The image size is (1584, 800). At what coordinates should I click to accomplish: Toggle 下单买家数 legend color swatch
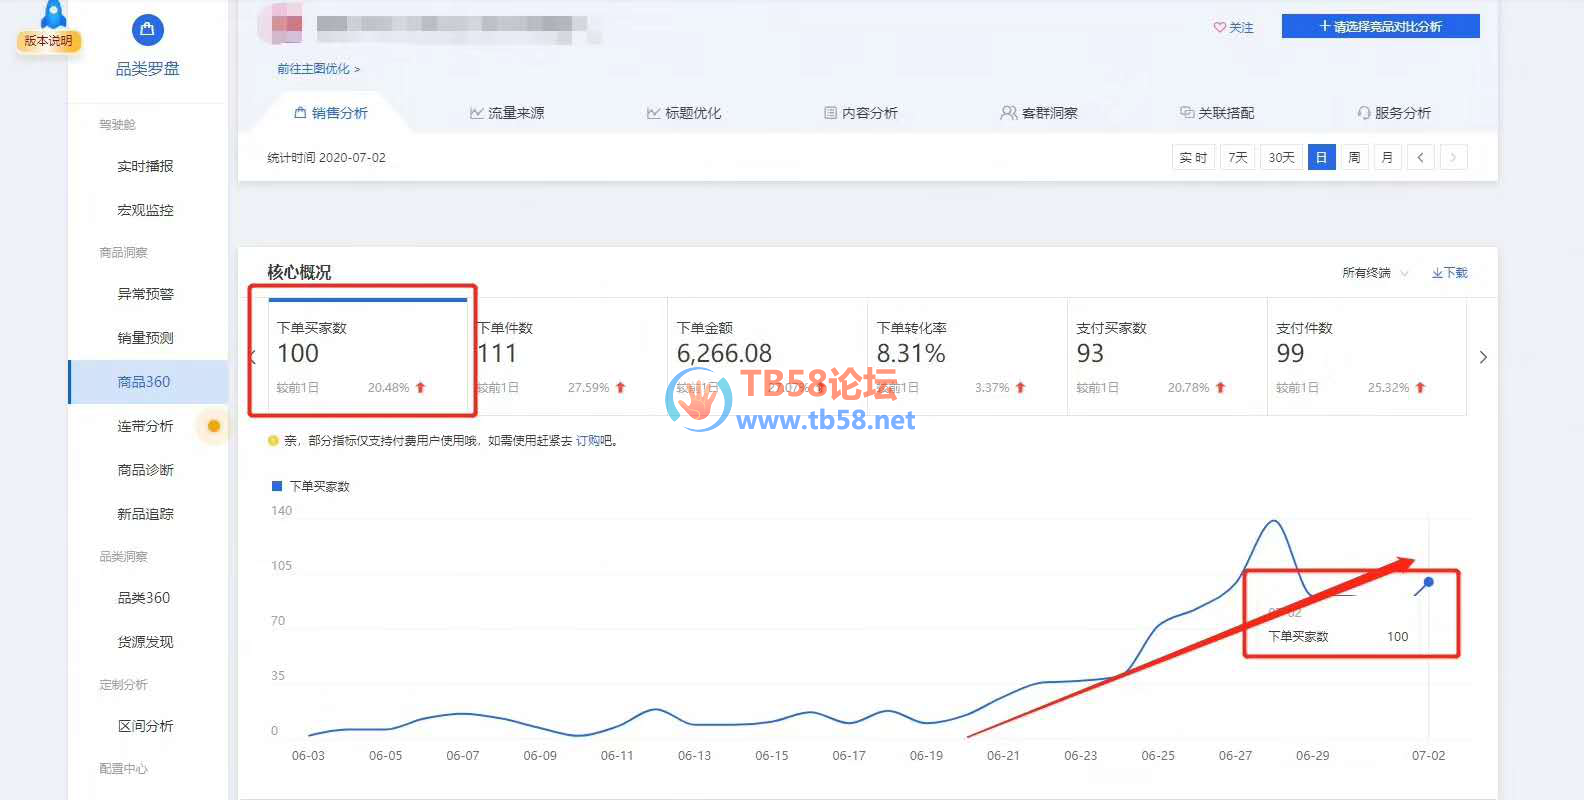coord(277,486)
